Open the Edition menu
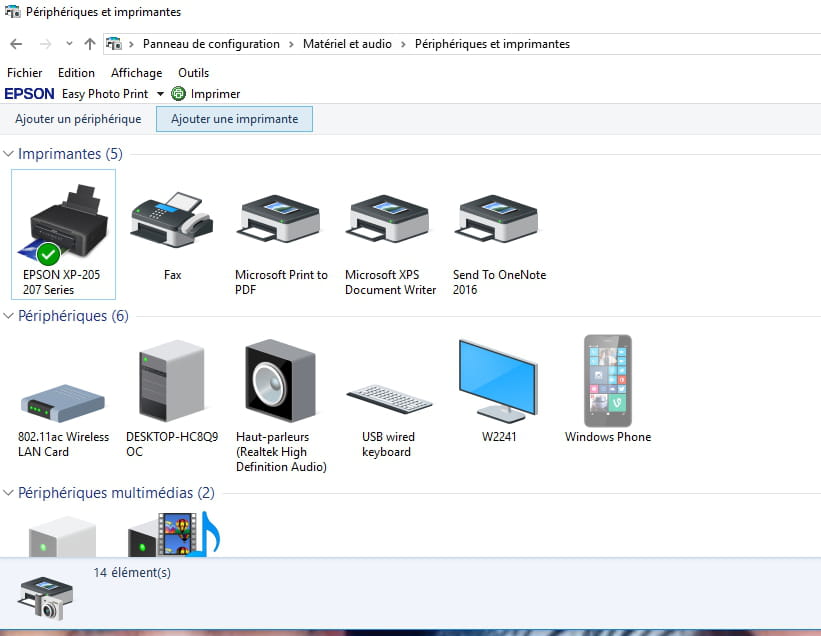This screenshot has width=821, height=636. click(x=76, y=73)
